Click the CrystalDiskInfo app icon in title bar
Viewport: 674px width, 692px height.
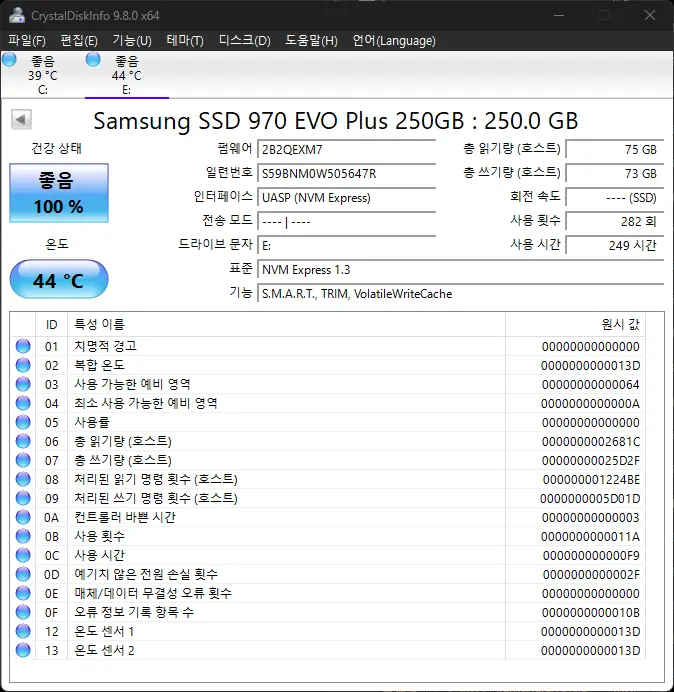click(x=17, y=15)
